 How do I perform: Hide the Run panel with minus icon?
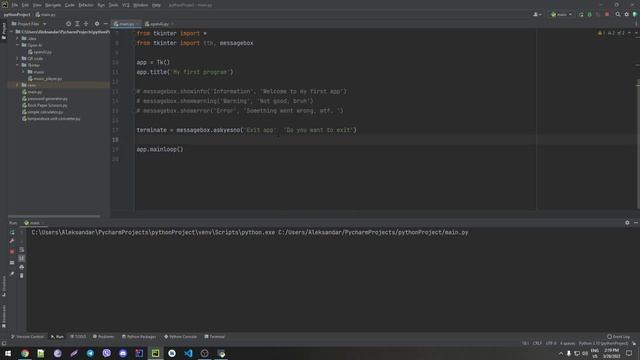click(x=636, y=223)
